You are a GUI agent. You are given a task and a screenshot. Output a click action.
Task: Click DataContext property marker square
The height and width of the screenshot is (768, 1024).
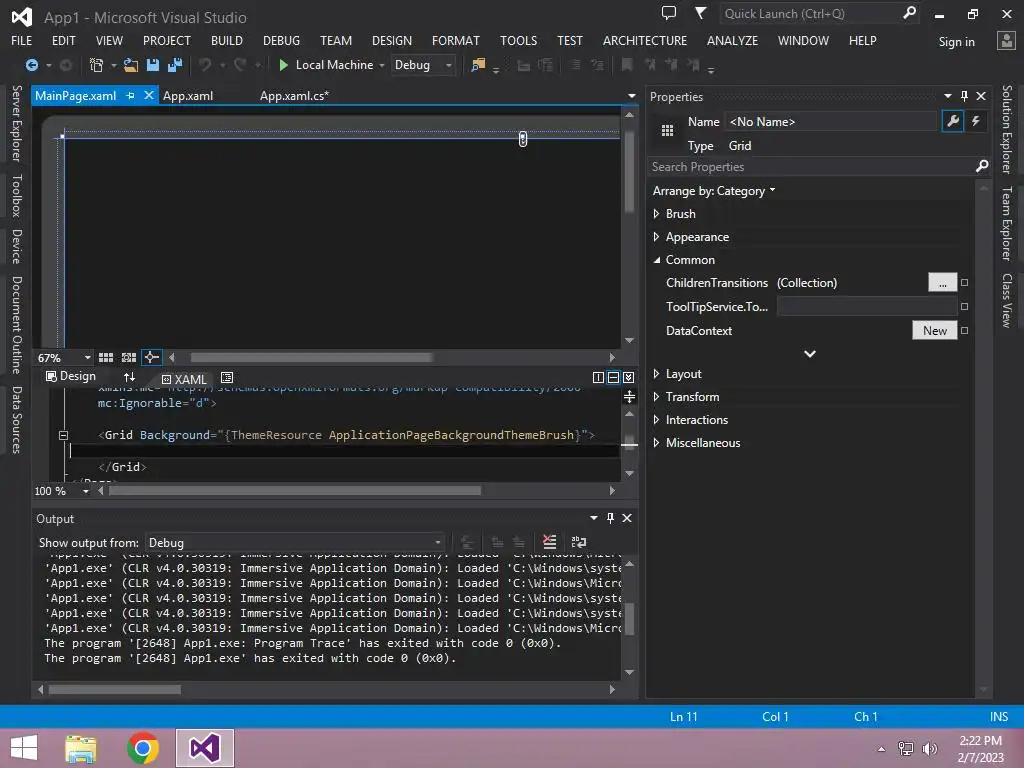pos(965,330)
